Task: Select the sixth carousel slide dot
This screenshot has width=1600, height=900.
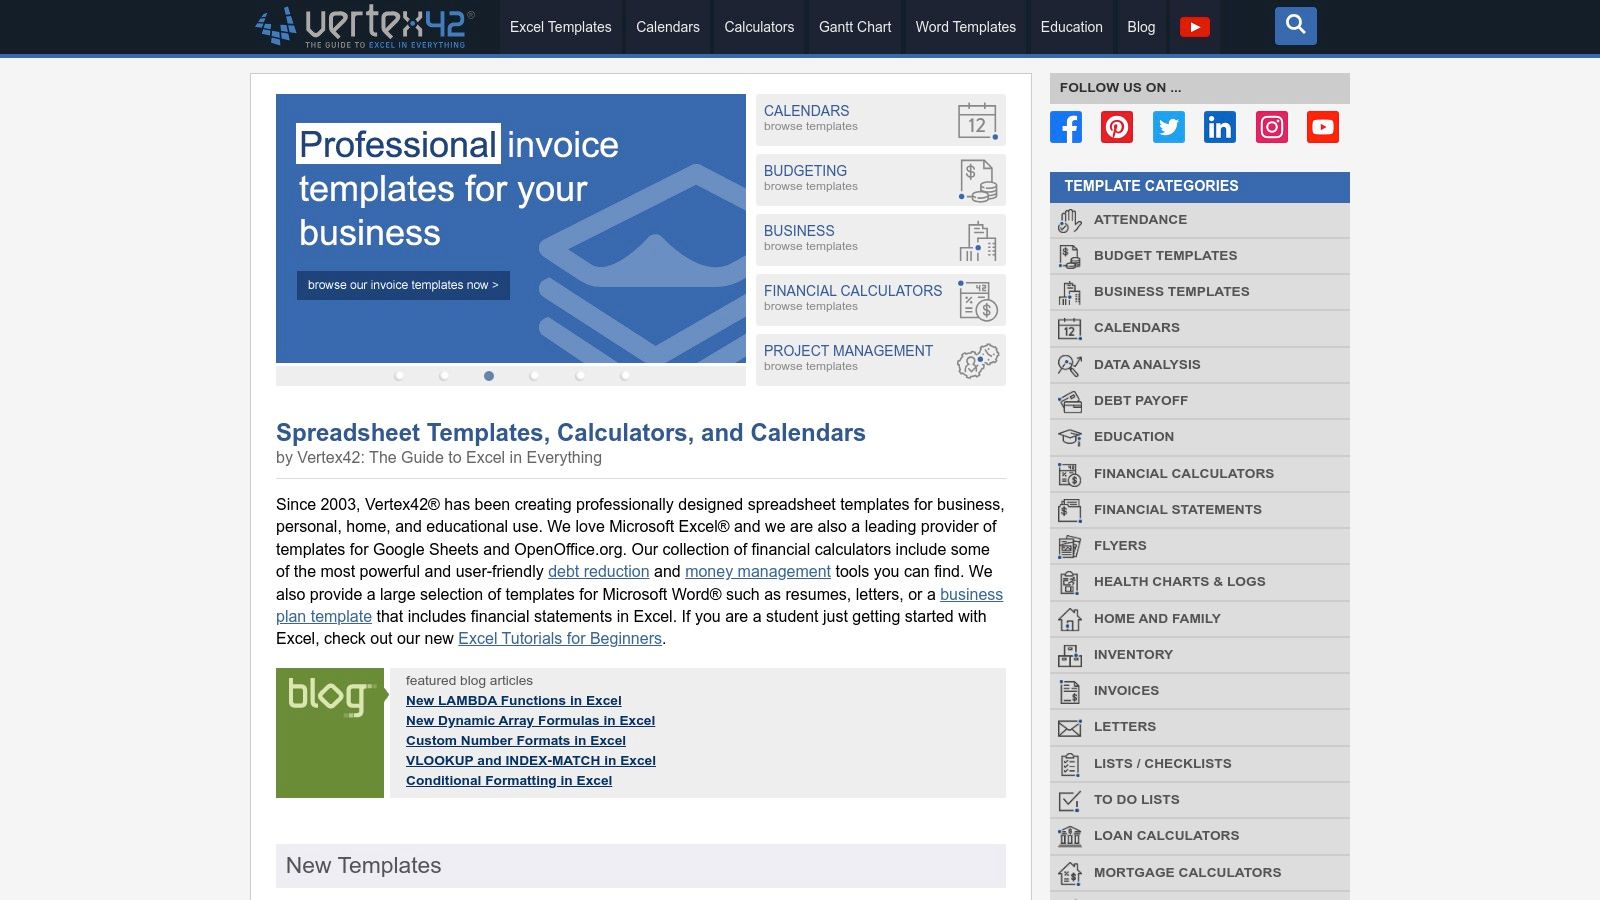Action: 625,376
